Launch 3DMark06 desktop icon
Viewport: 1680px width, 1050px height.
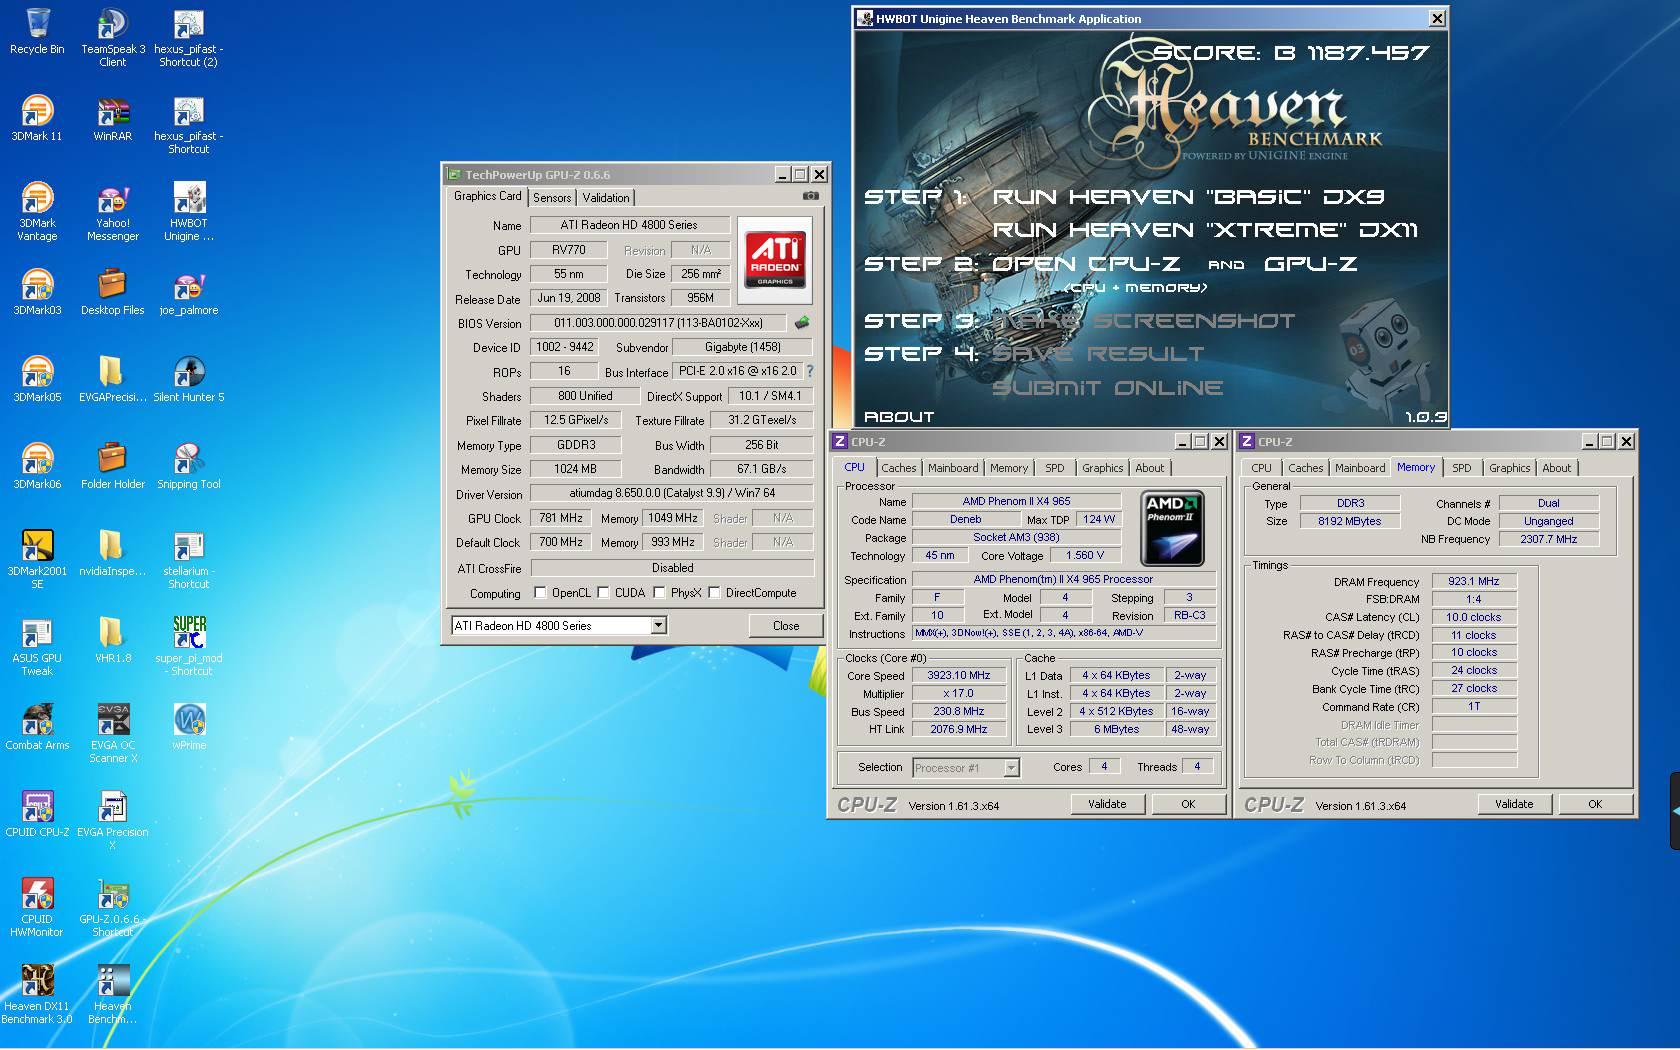pos(37,466)
